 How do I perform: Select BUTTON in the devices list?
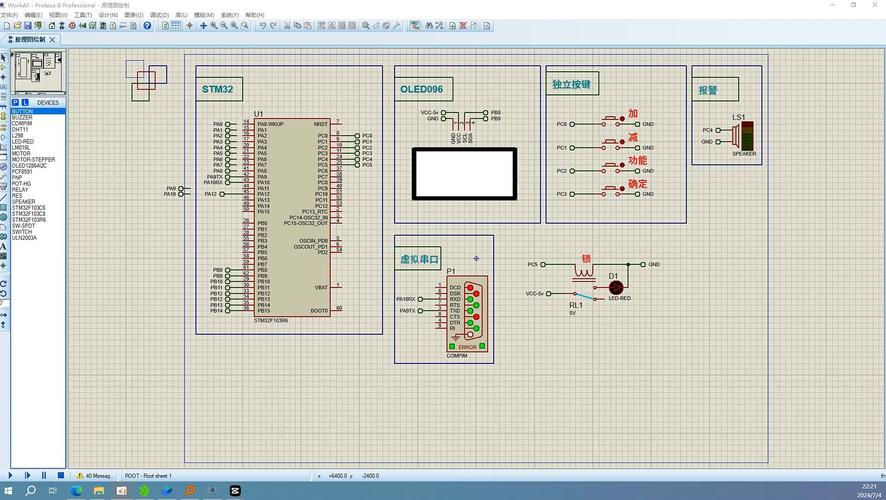38,111
